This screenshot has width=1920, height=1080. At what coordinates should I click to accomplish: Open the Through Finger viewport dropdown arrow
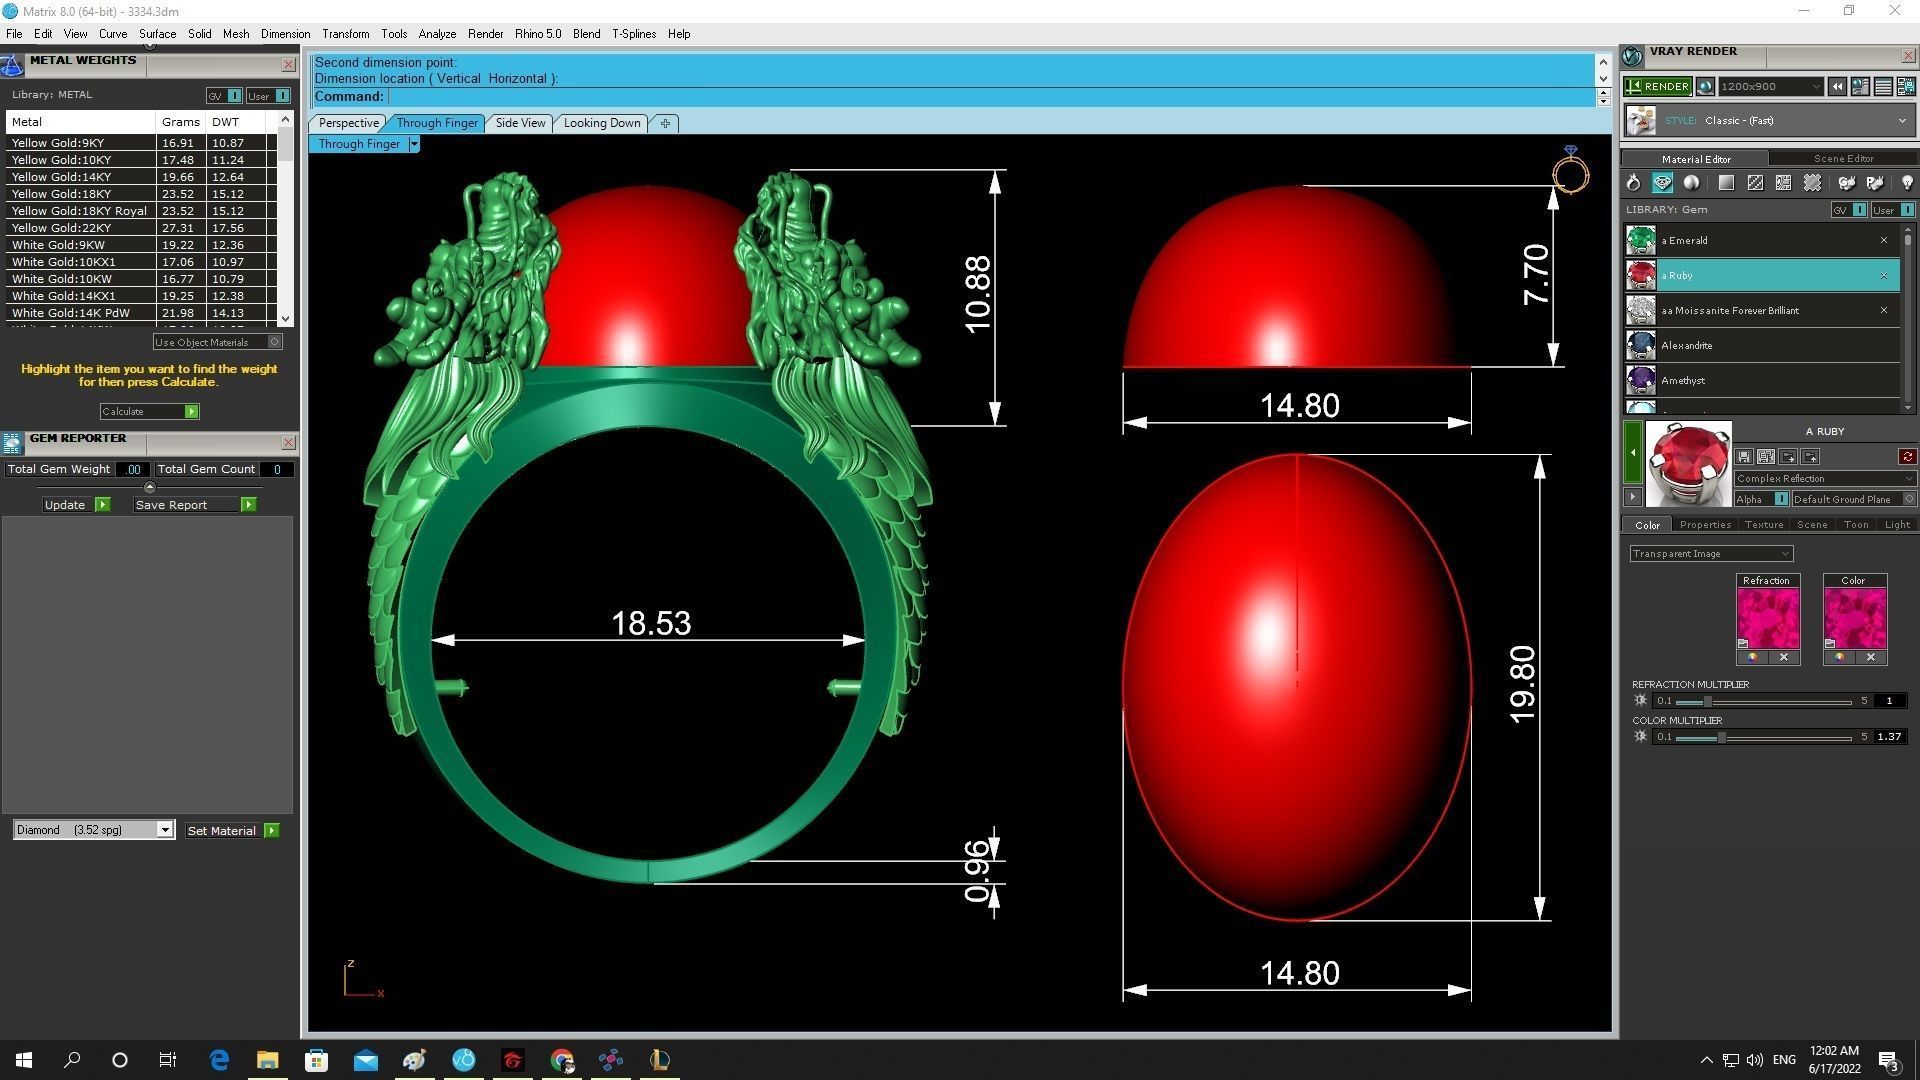coord(414,144)
